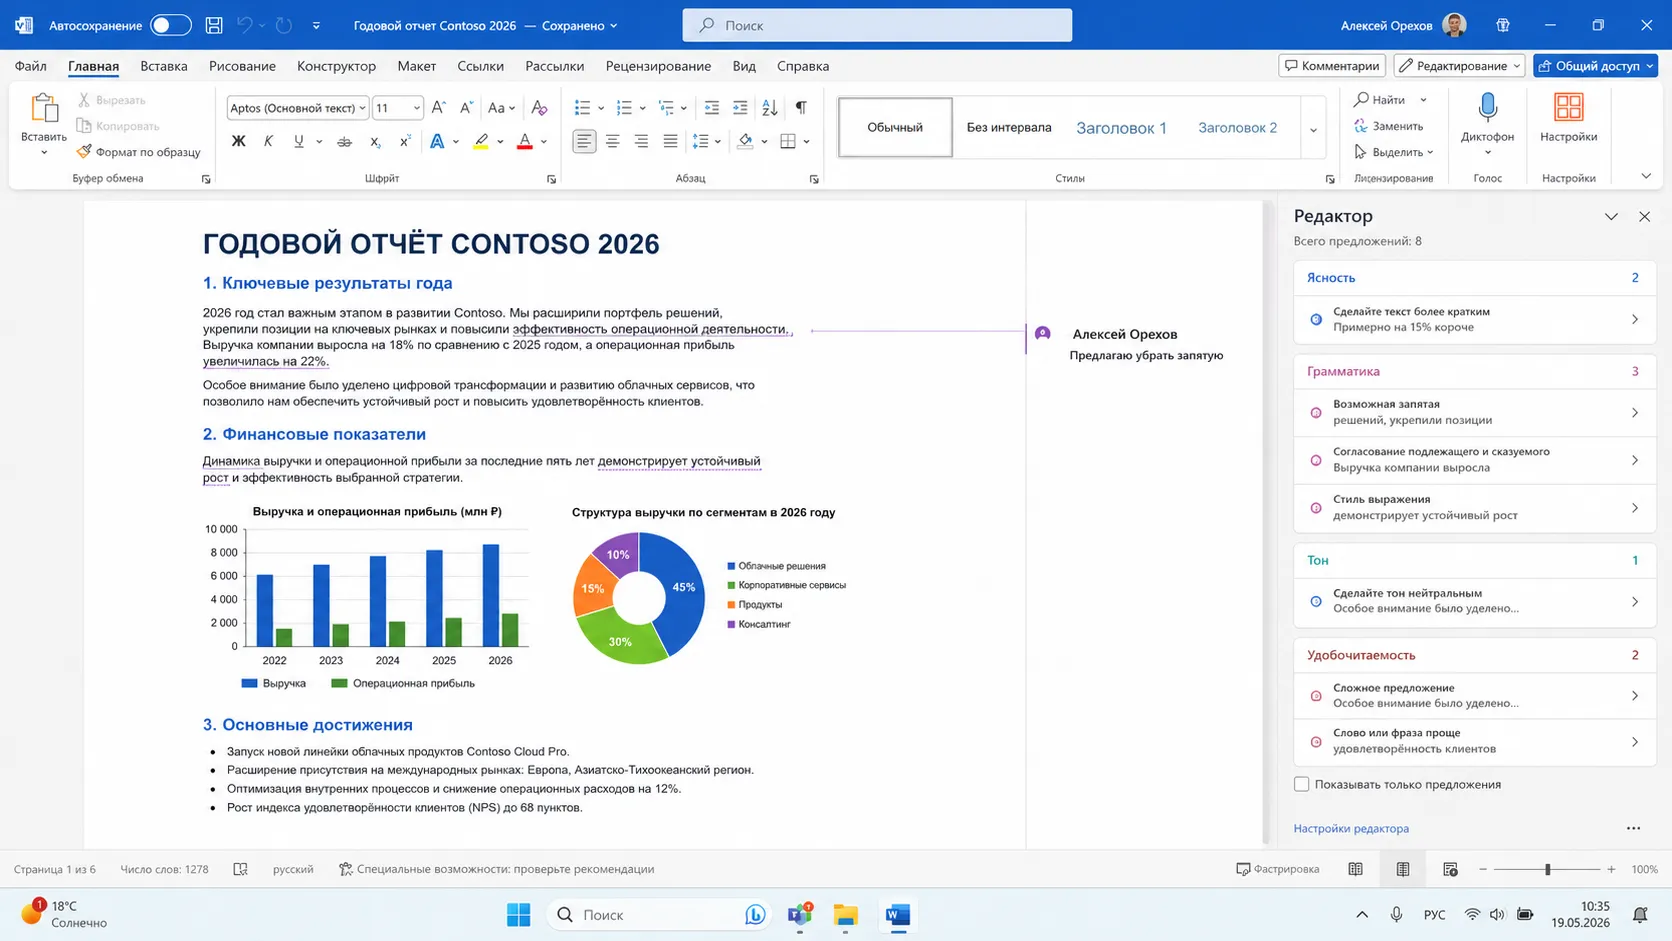Toggle paragraph marks display (¶)
Viewport: 1672px width, 941px height.
coord(801,108)
